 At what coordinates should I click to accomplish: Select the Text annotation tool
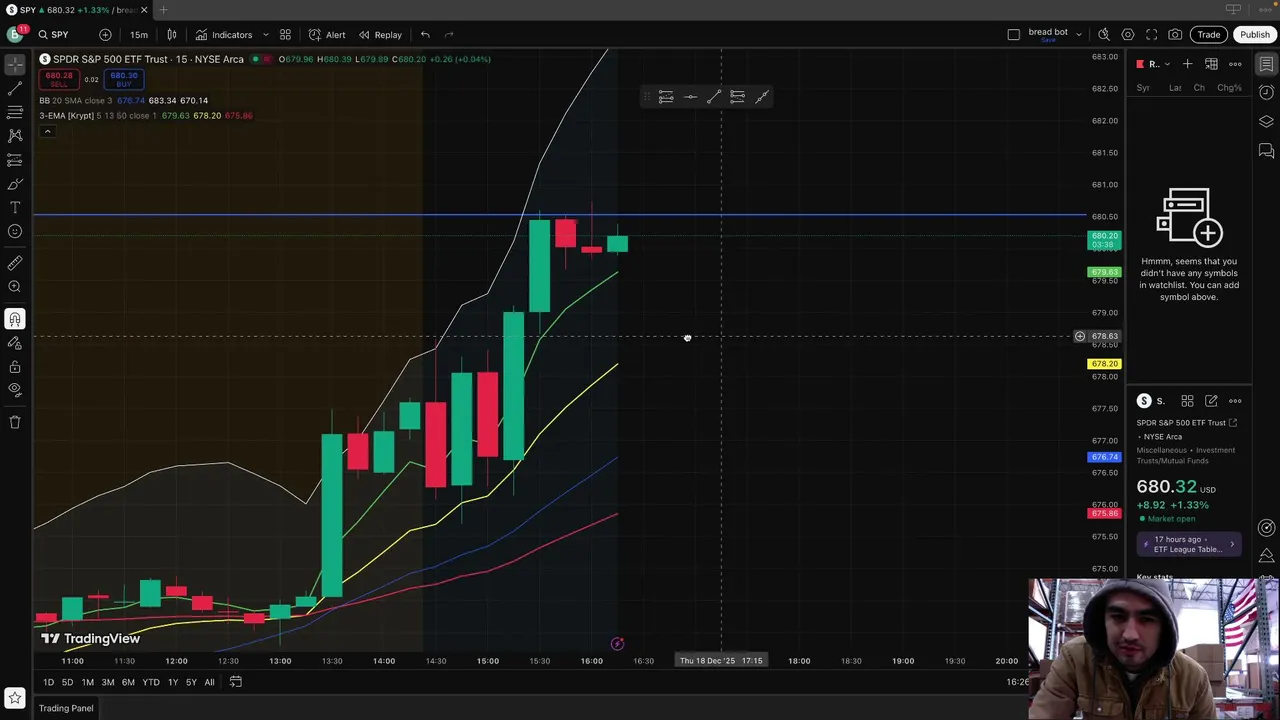15,208
